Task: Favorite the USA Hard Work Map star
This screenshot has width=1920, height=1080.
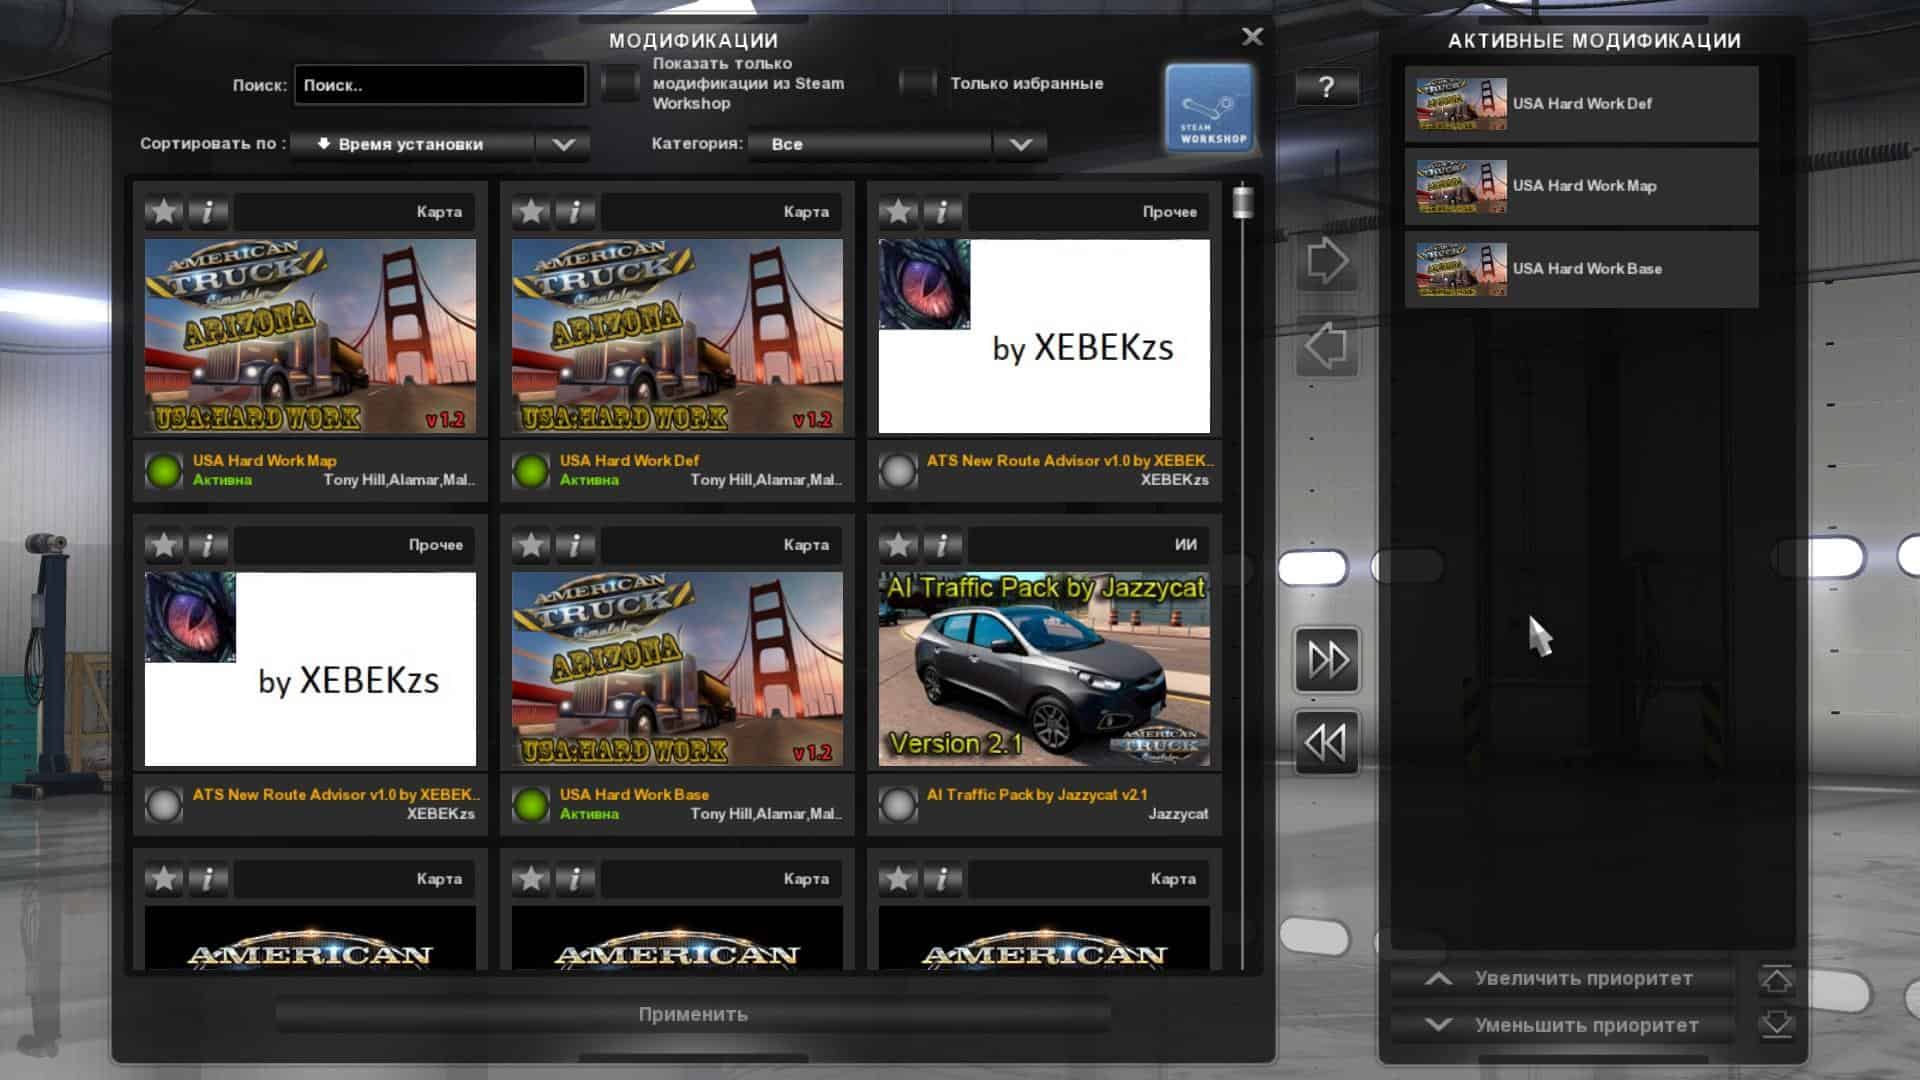Action: (164, 211)
